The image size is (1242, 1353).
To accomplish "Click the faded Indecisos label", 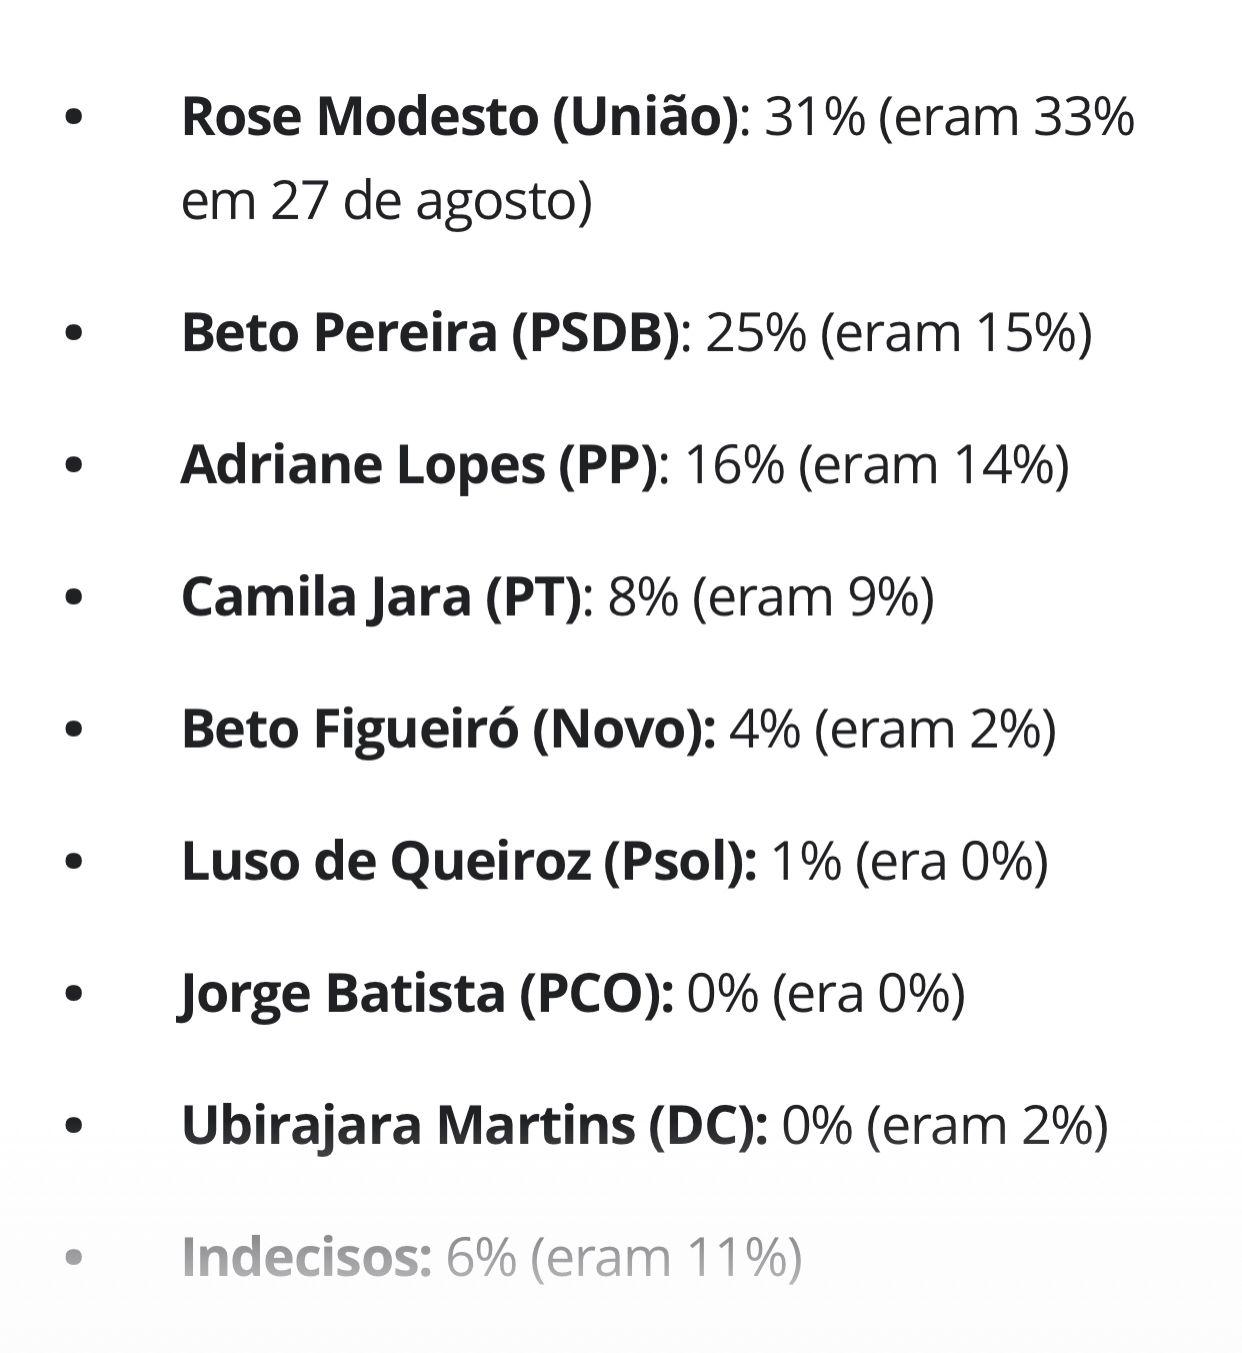I will [306, 1258].
